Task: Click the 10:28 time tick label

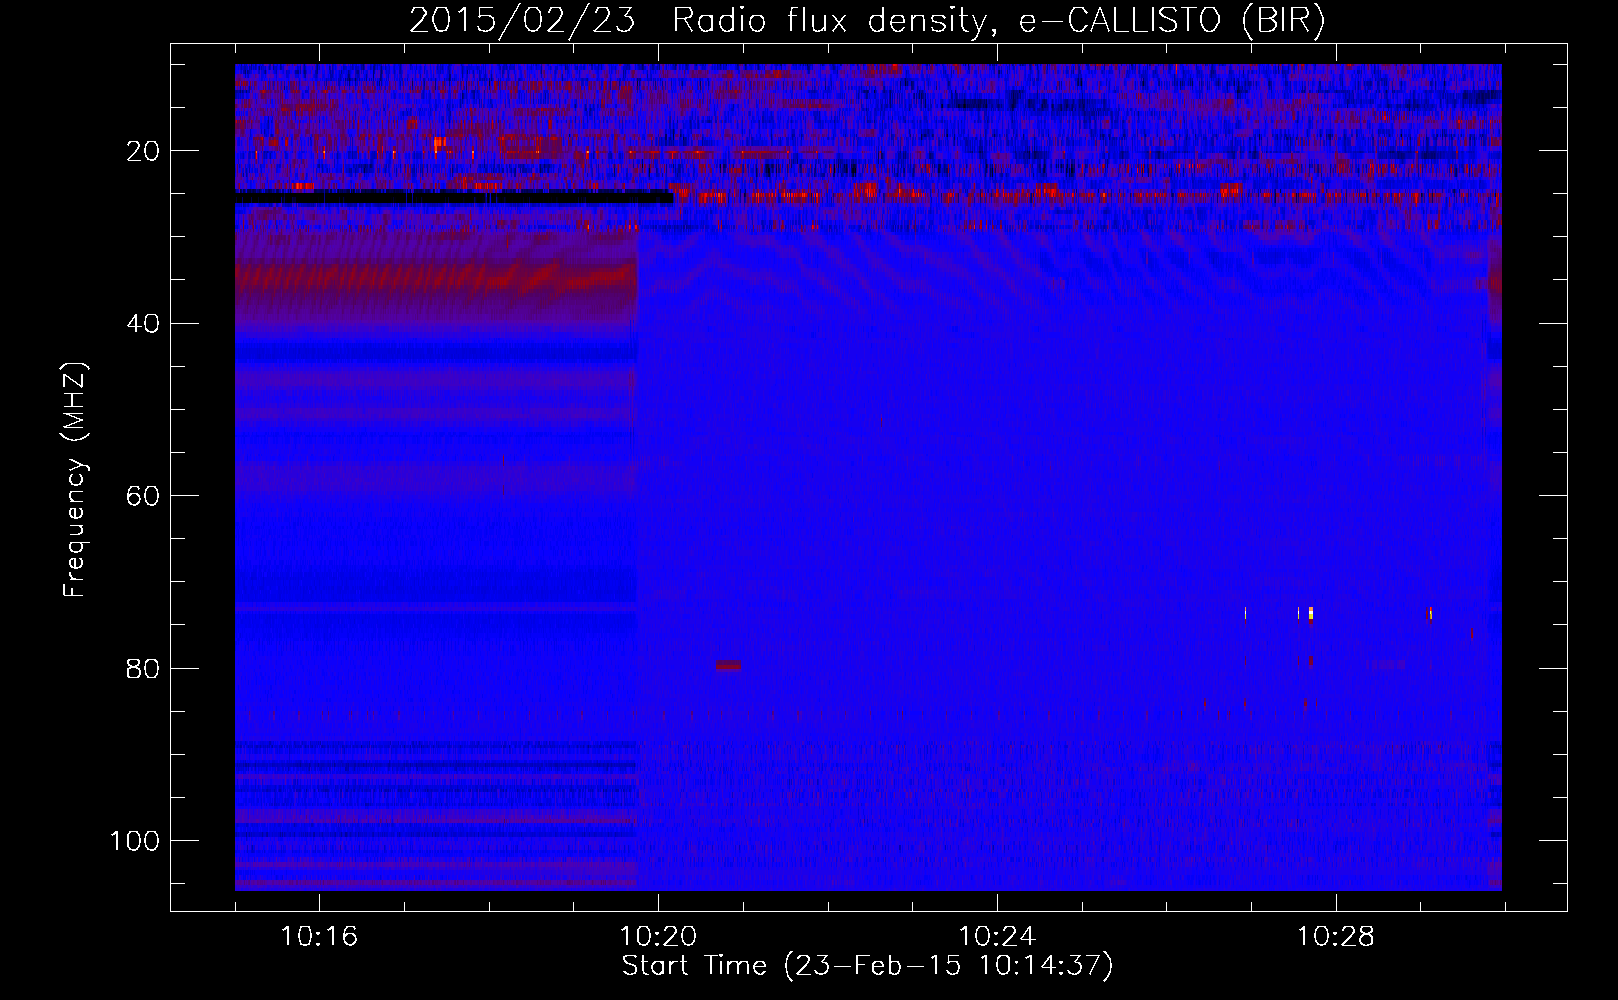Action: point(1336,937)
